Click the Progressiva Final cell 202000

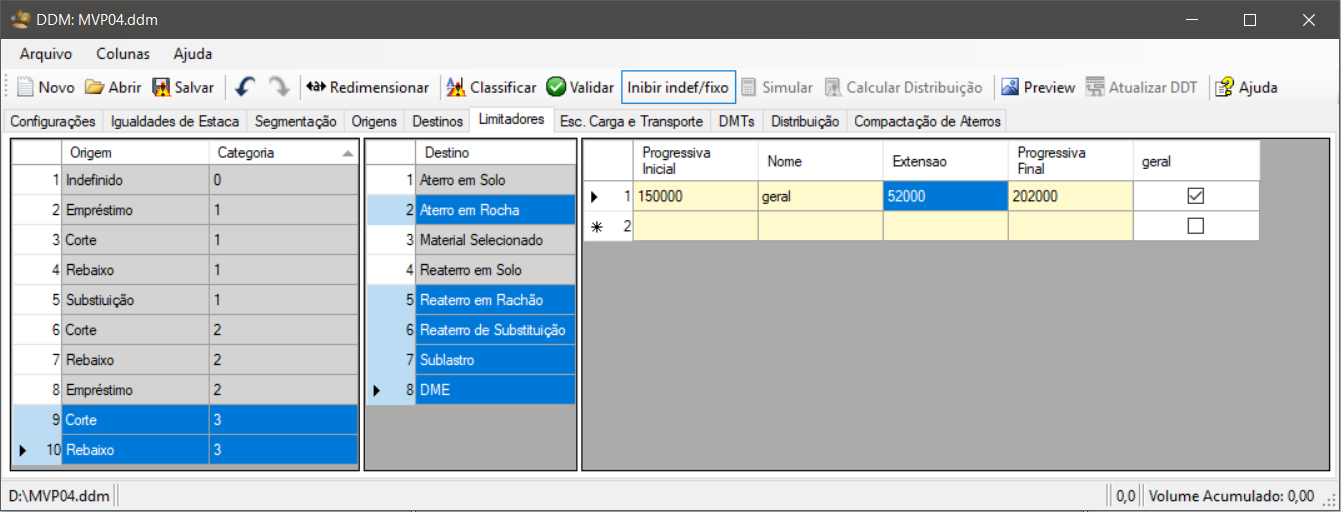tap(1070, 196)
